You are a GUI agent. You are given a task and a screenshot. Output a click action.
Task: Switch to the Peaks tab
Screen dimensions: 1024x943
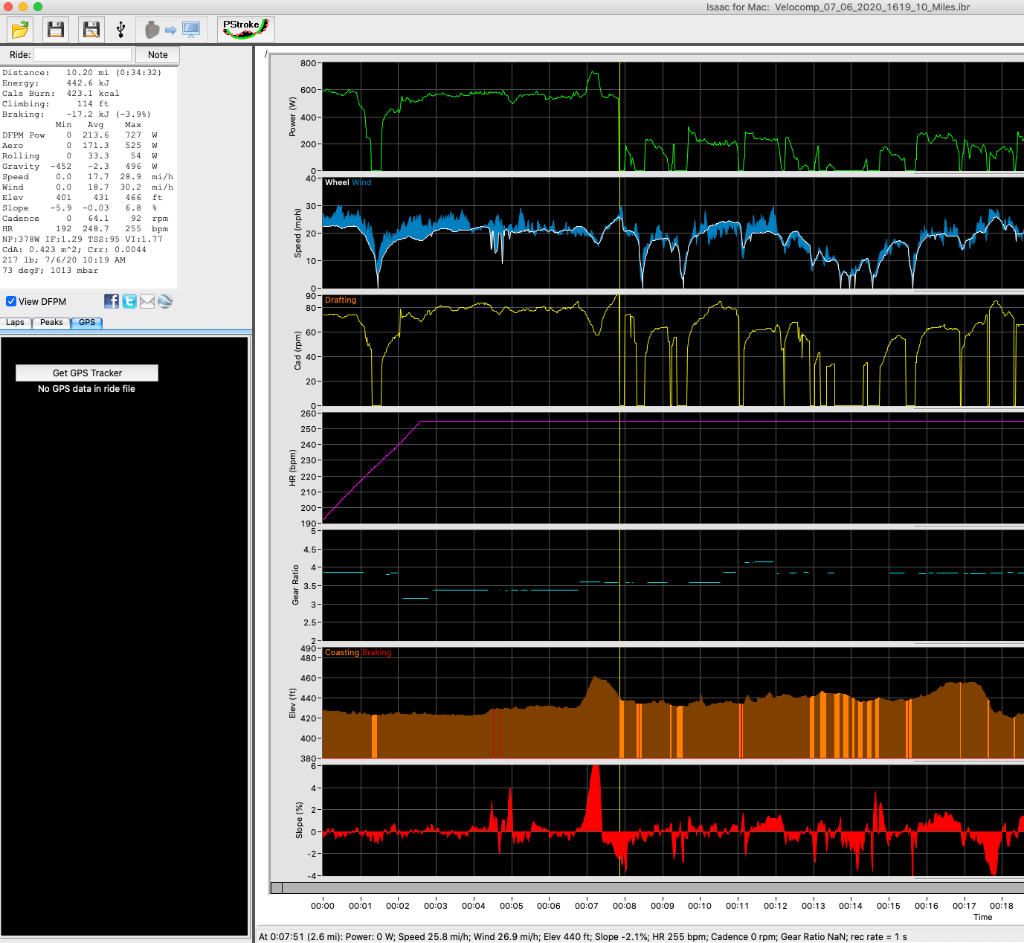[x=51, y=323]
